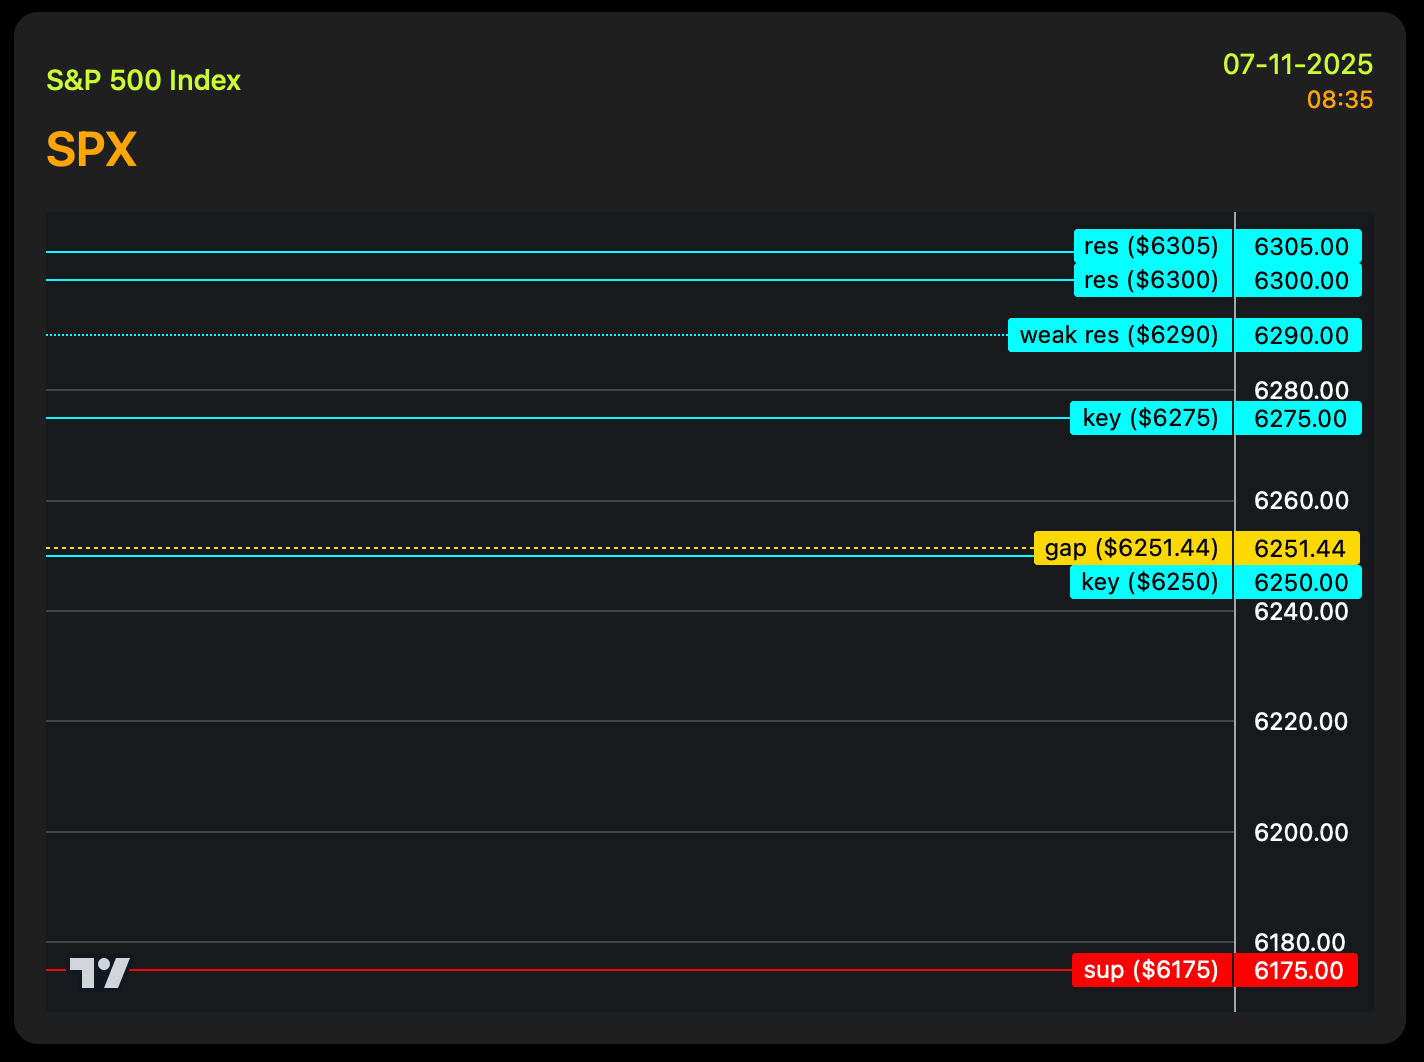
Task: Click the "6280.00" axis value
Action: 1301,390
